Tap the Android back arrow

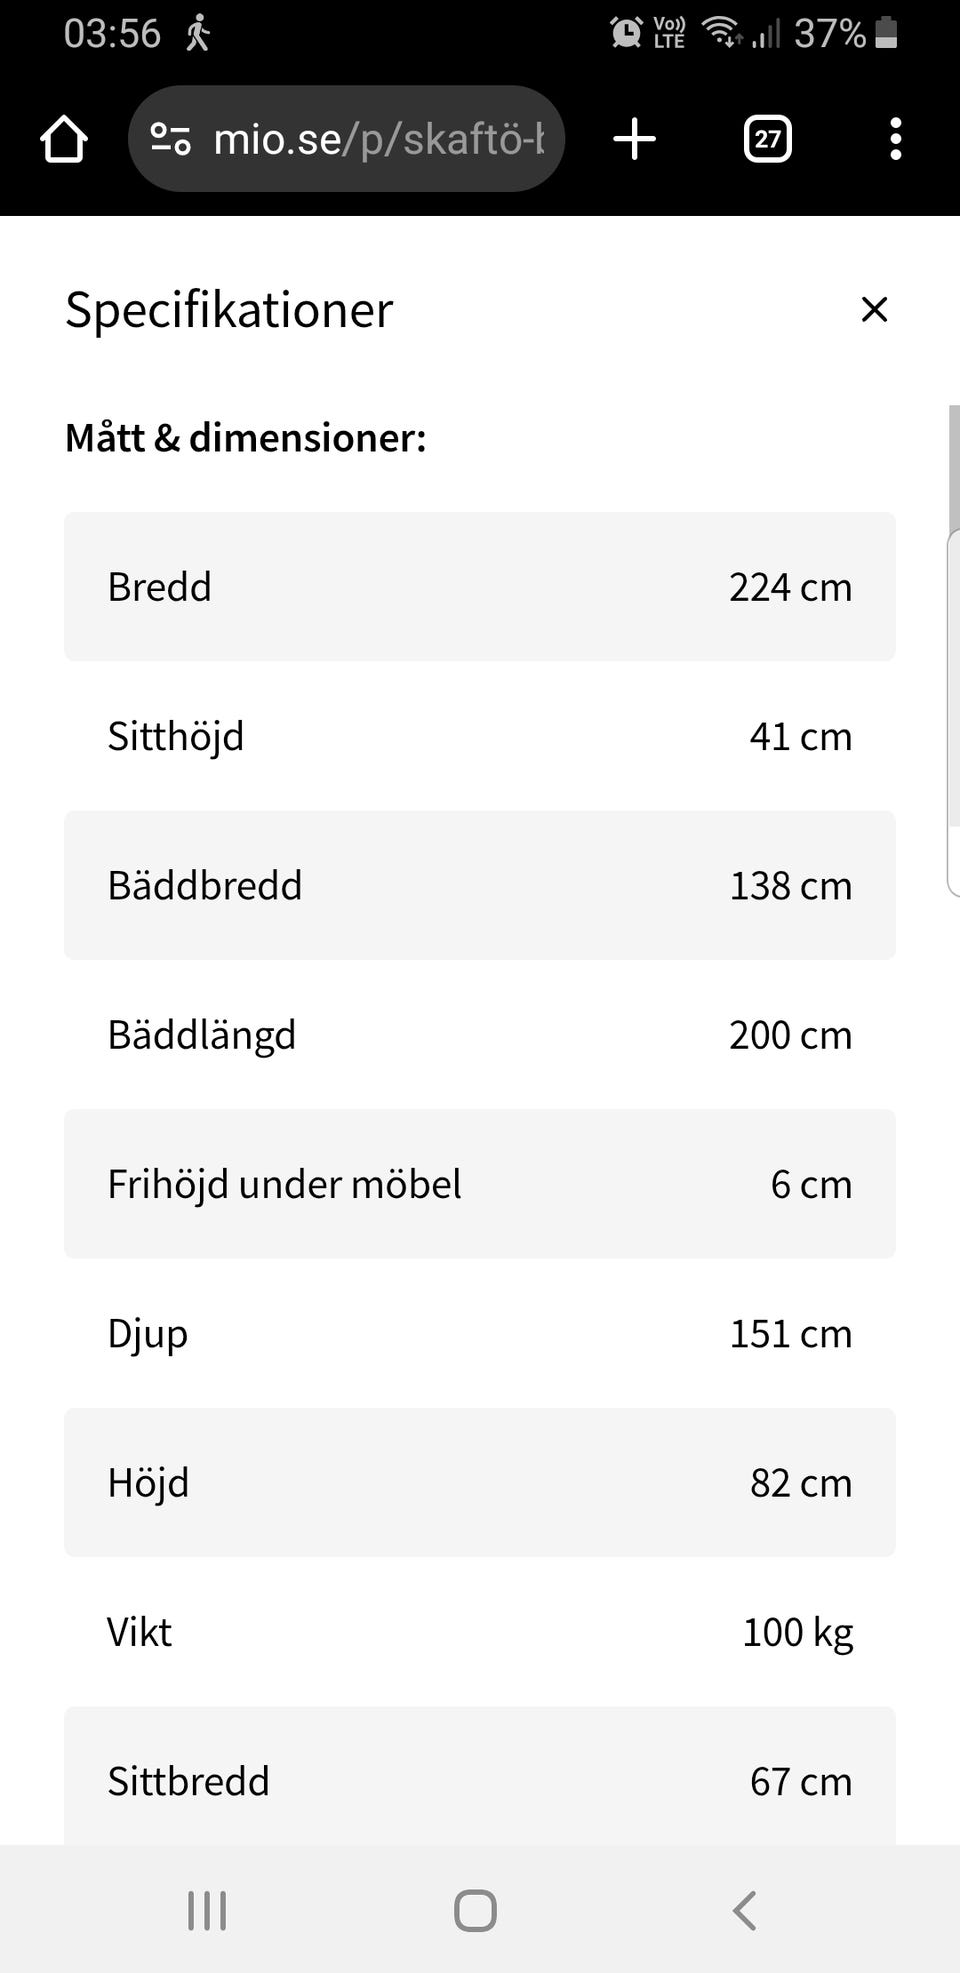(744, 1910)
